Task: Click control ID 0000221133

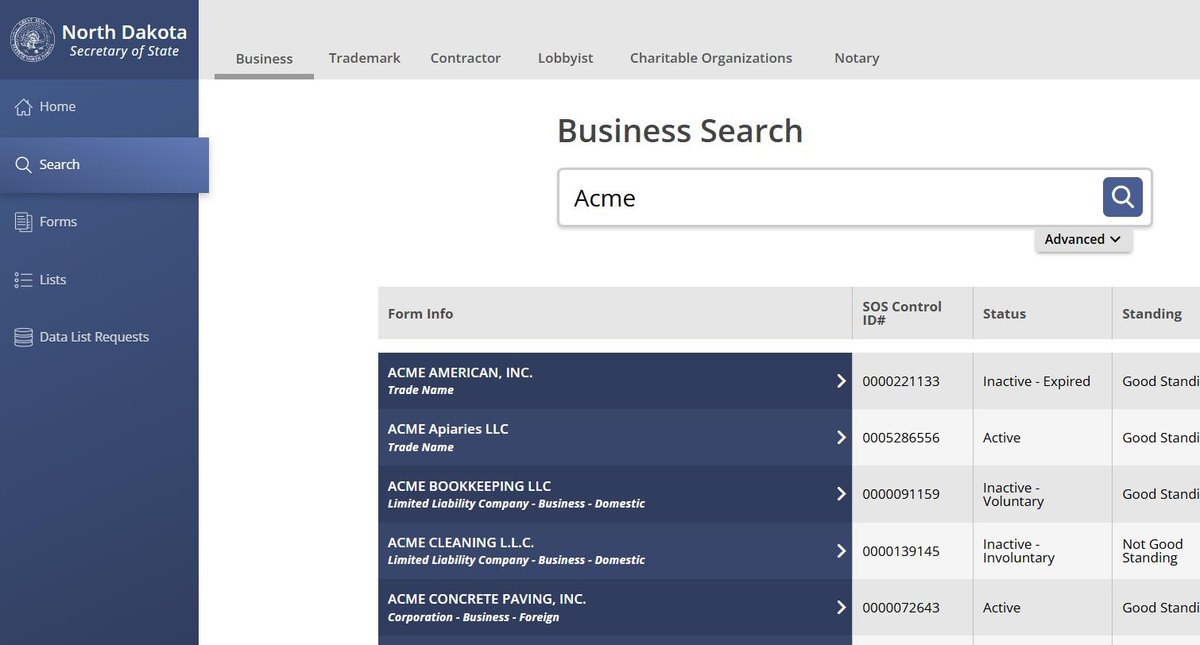Action: pyautogui.click(x=901, y=381)
